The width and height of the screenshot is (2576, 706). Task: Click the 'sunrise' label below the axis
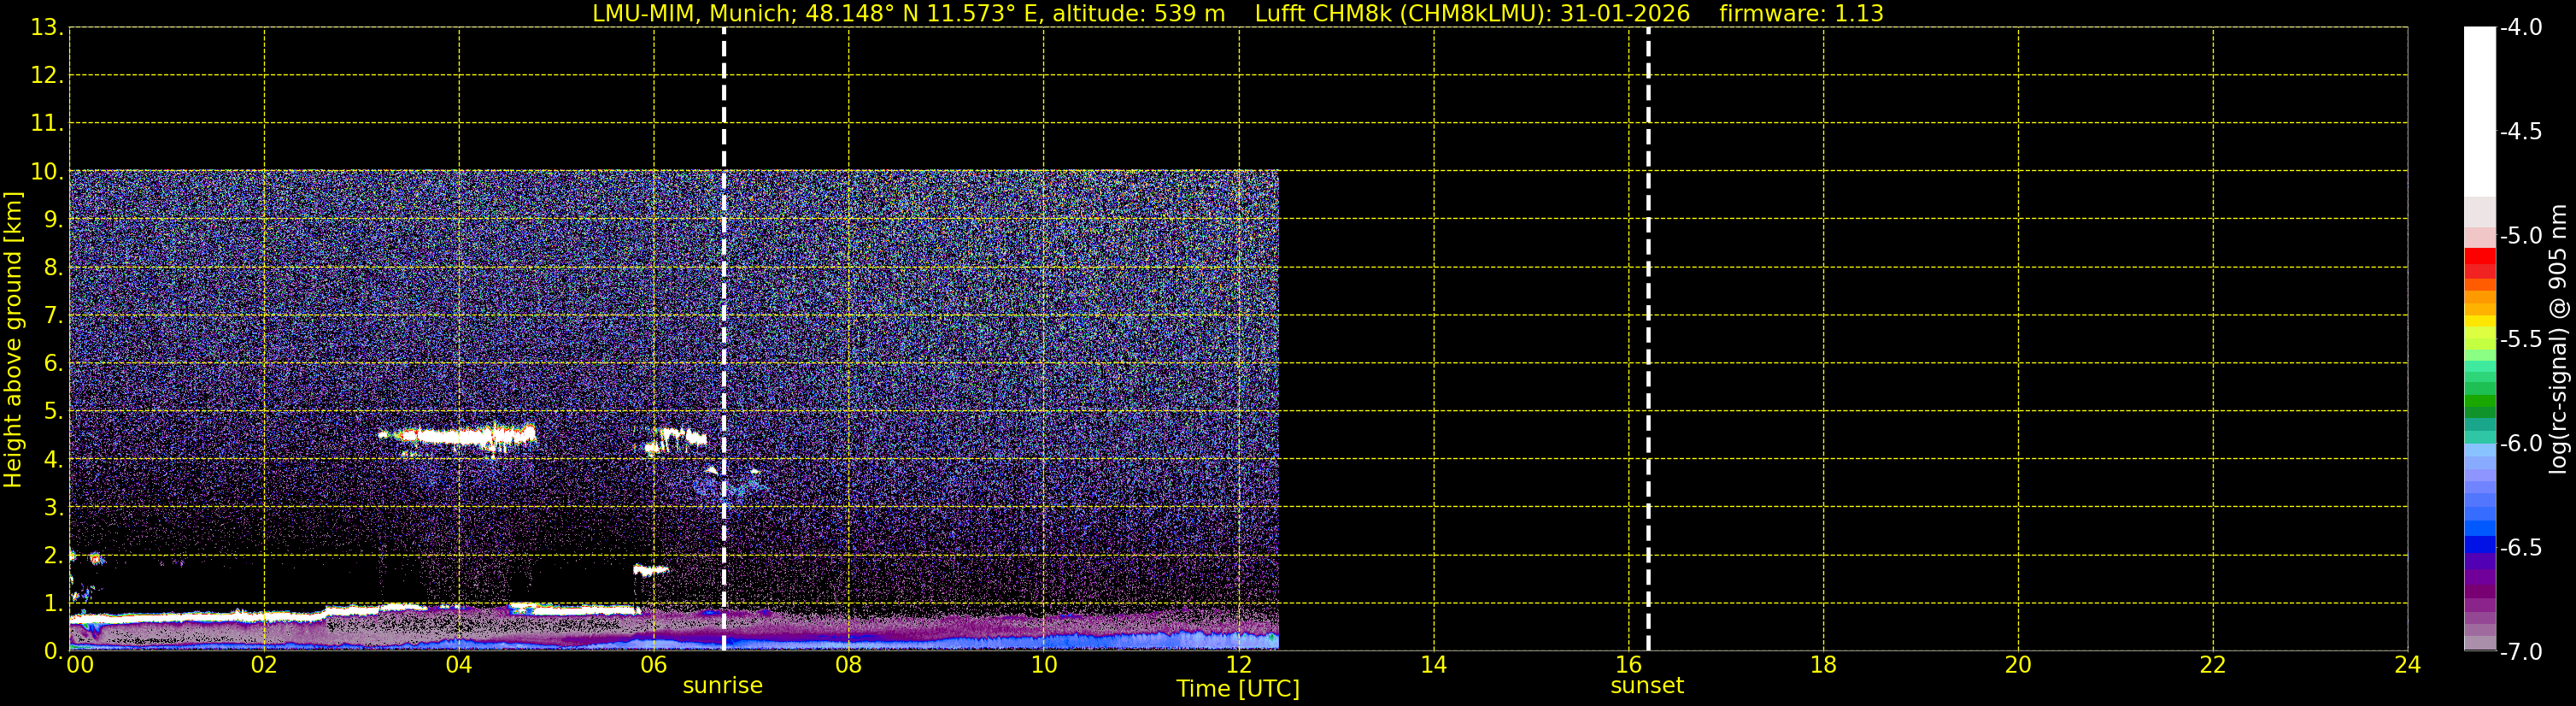coord(722,686)
